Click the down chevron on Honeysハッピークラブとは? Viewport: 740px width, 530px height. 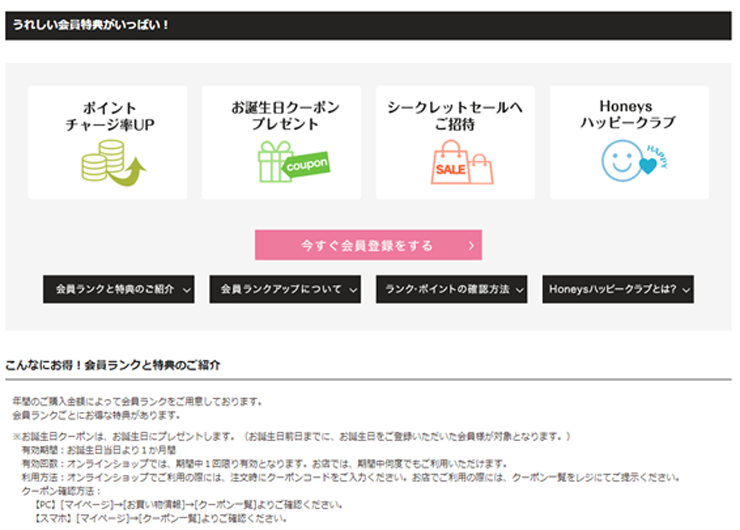coord(685,290)
